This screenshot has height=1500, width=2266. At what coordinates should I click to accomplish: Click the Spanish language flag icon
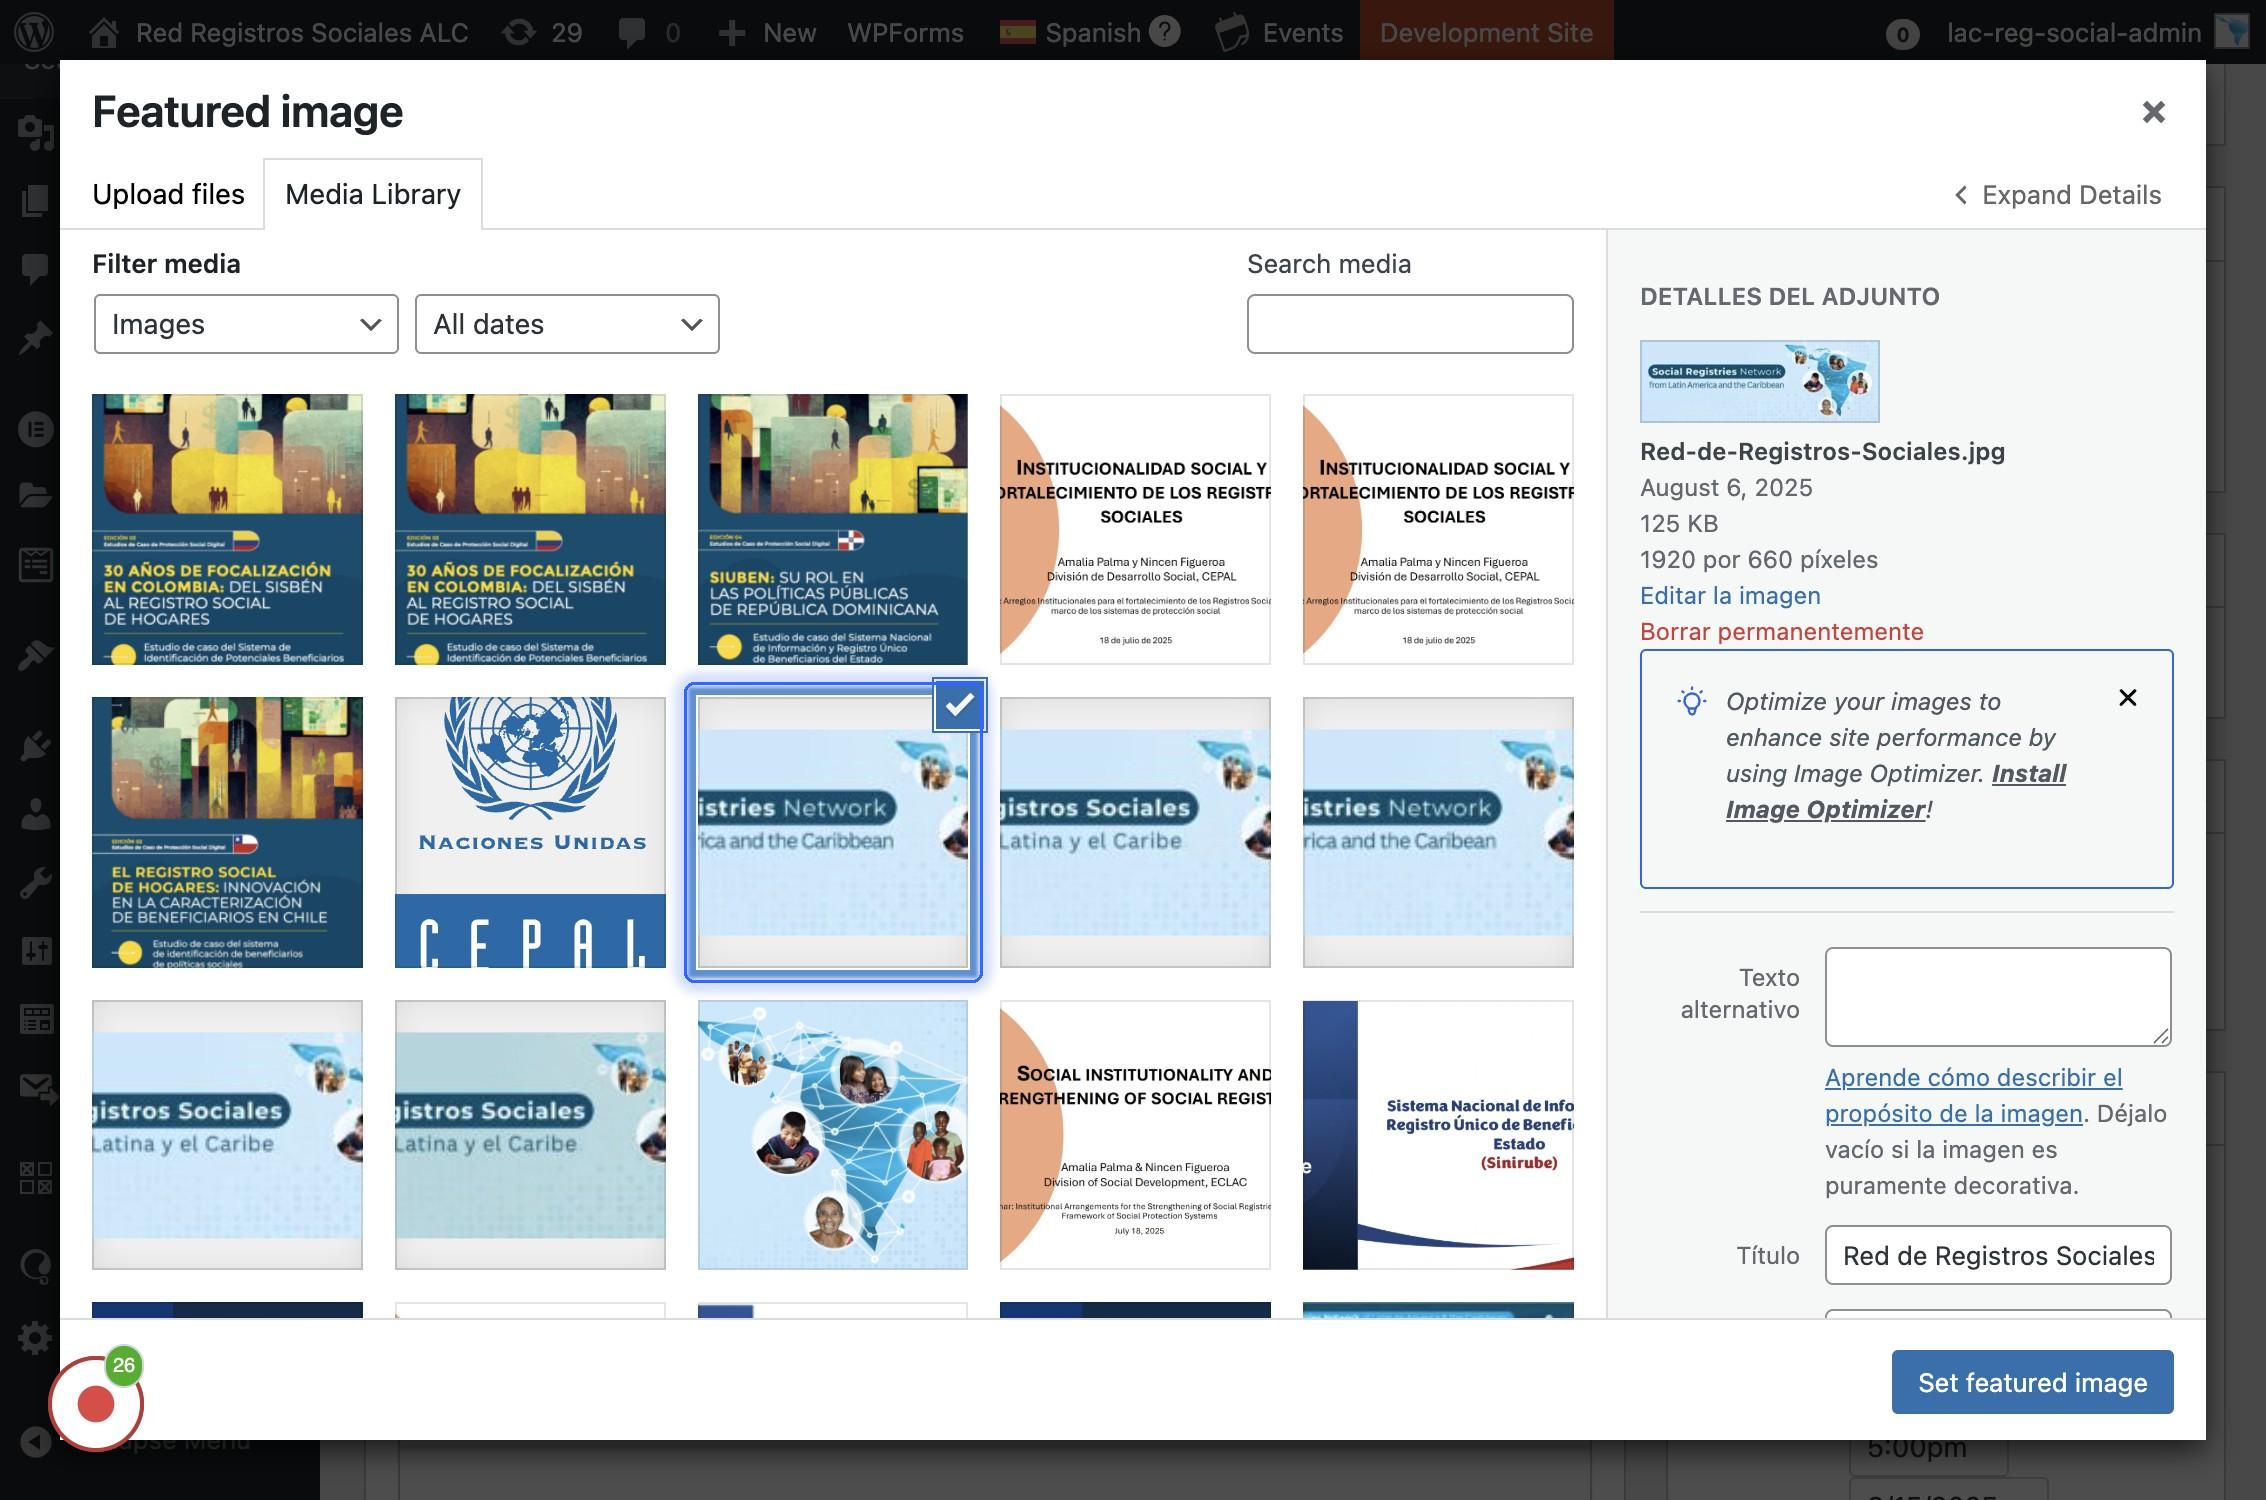coord(1017,33)
